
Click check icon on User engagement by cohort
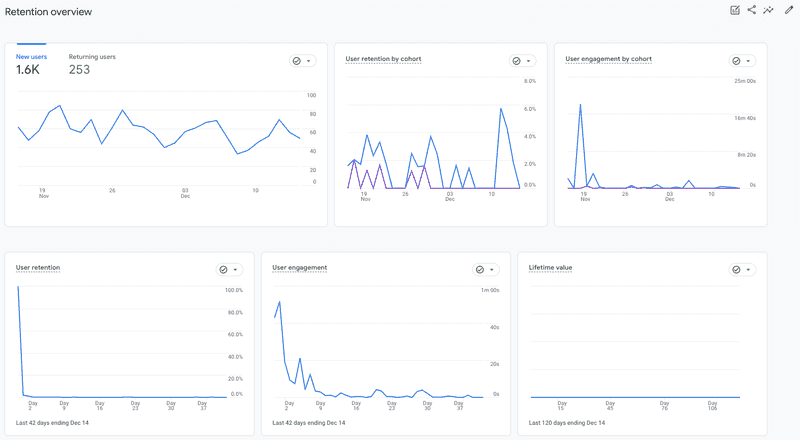pos(736,61)
